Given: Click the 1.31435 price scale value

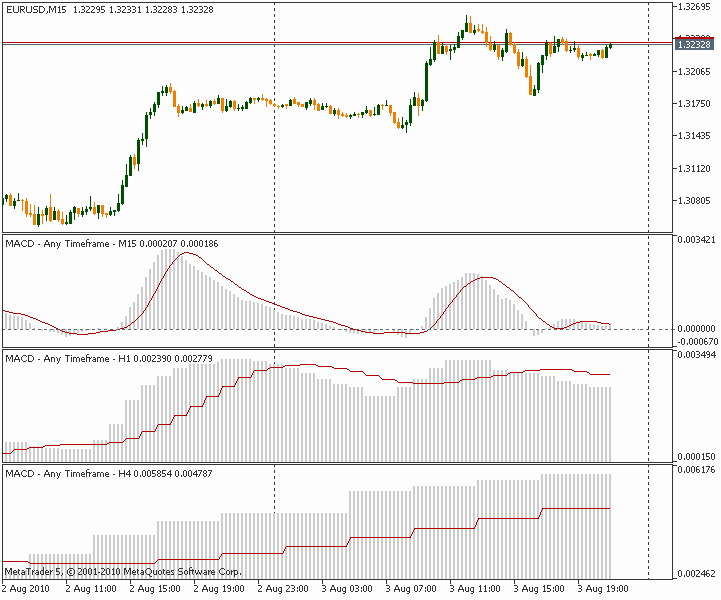Looking at the screenshot, I should pos(694,137).
